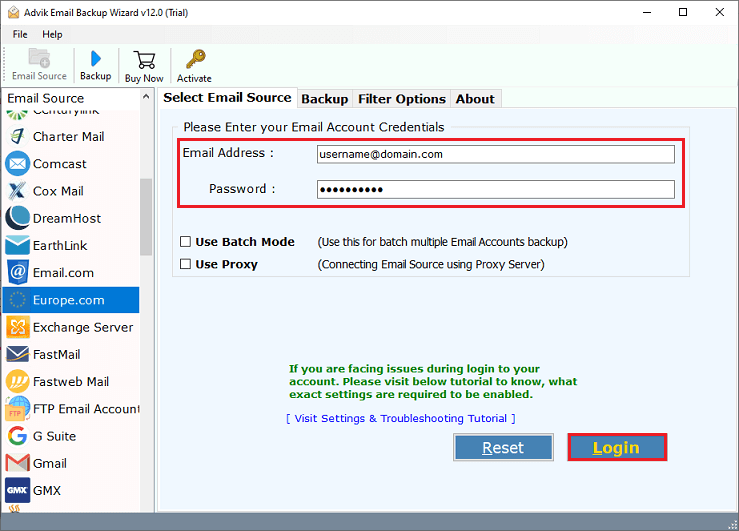Select the Europe.com stars icon
739x531 pixels.
[17, 300]
